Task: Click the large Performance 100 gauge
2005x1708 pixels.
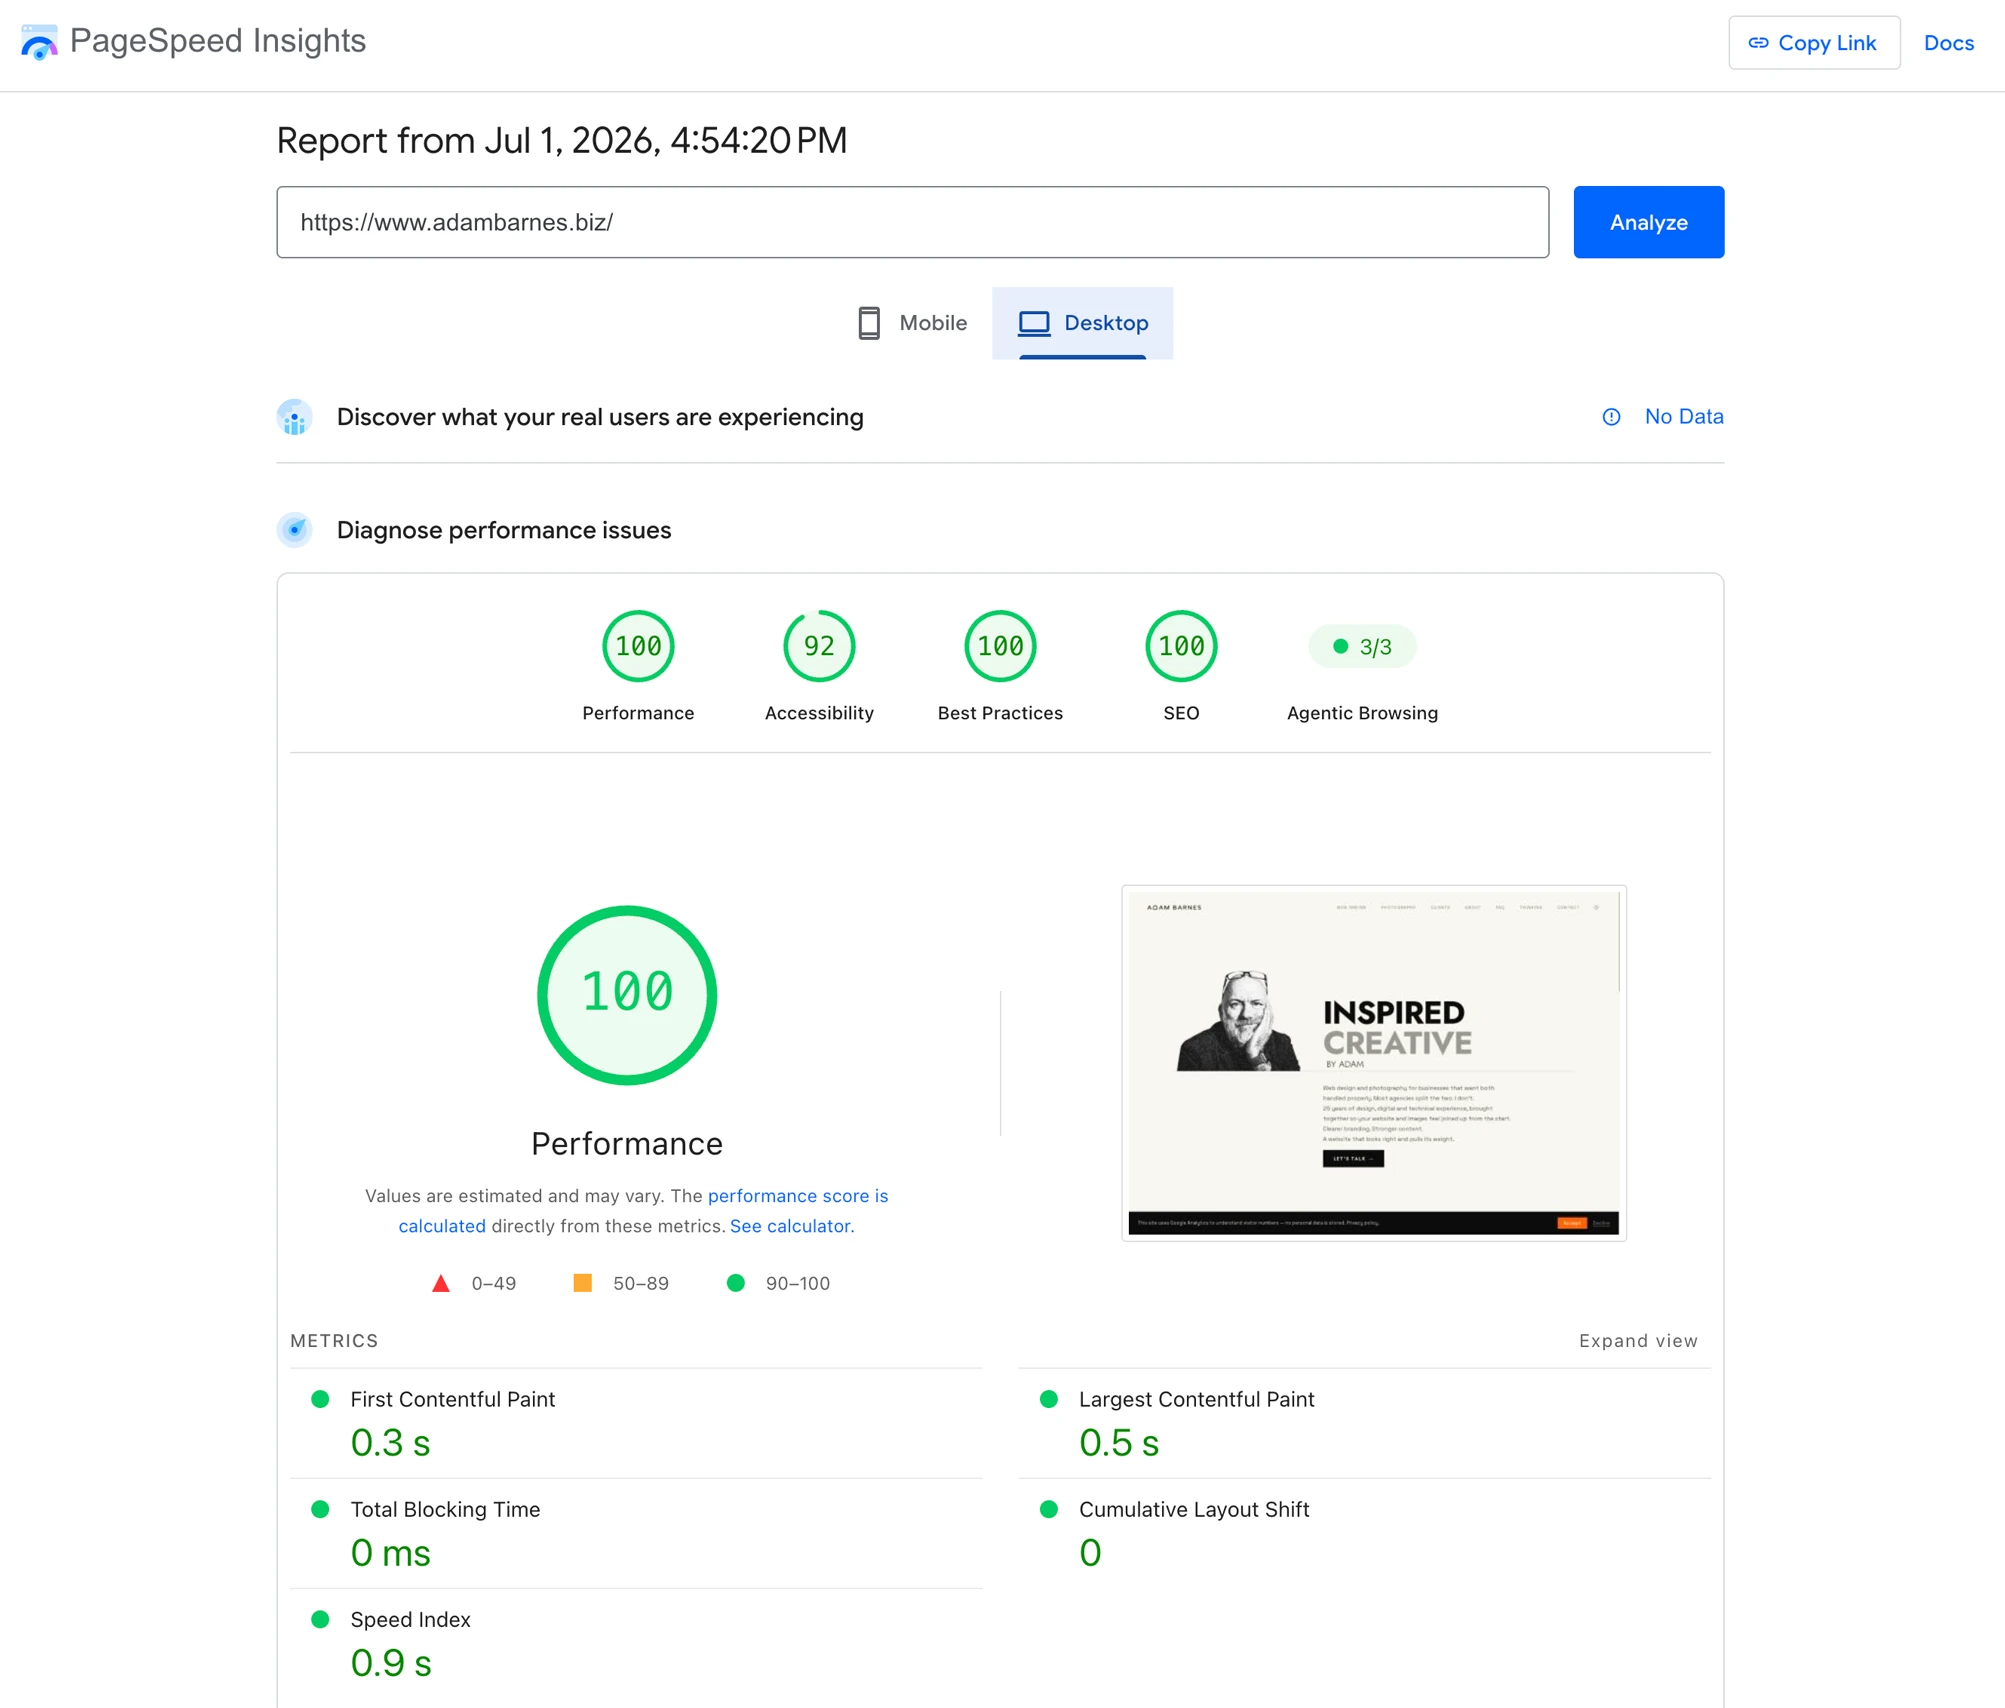Action: (x=627, y=995)
